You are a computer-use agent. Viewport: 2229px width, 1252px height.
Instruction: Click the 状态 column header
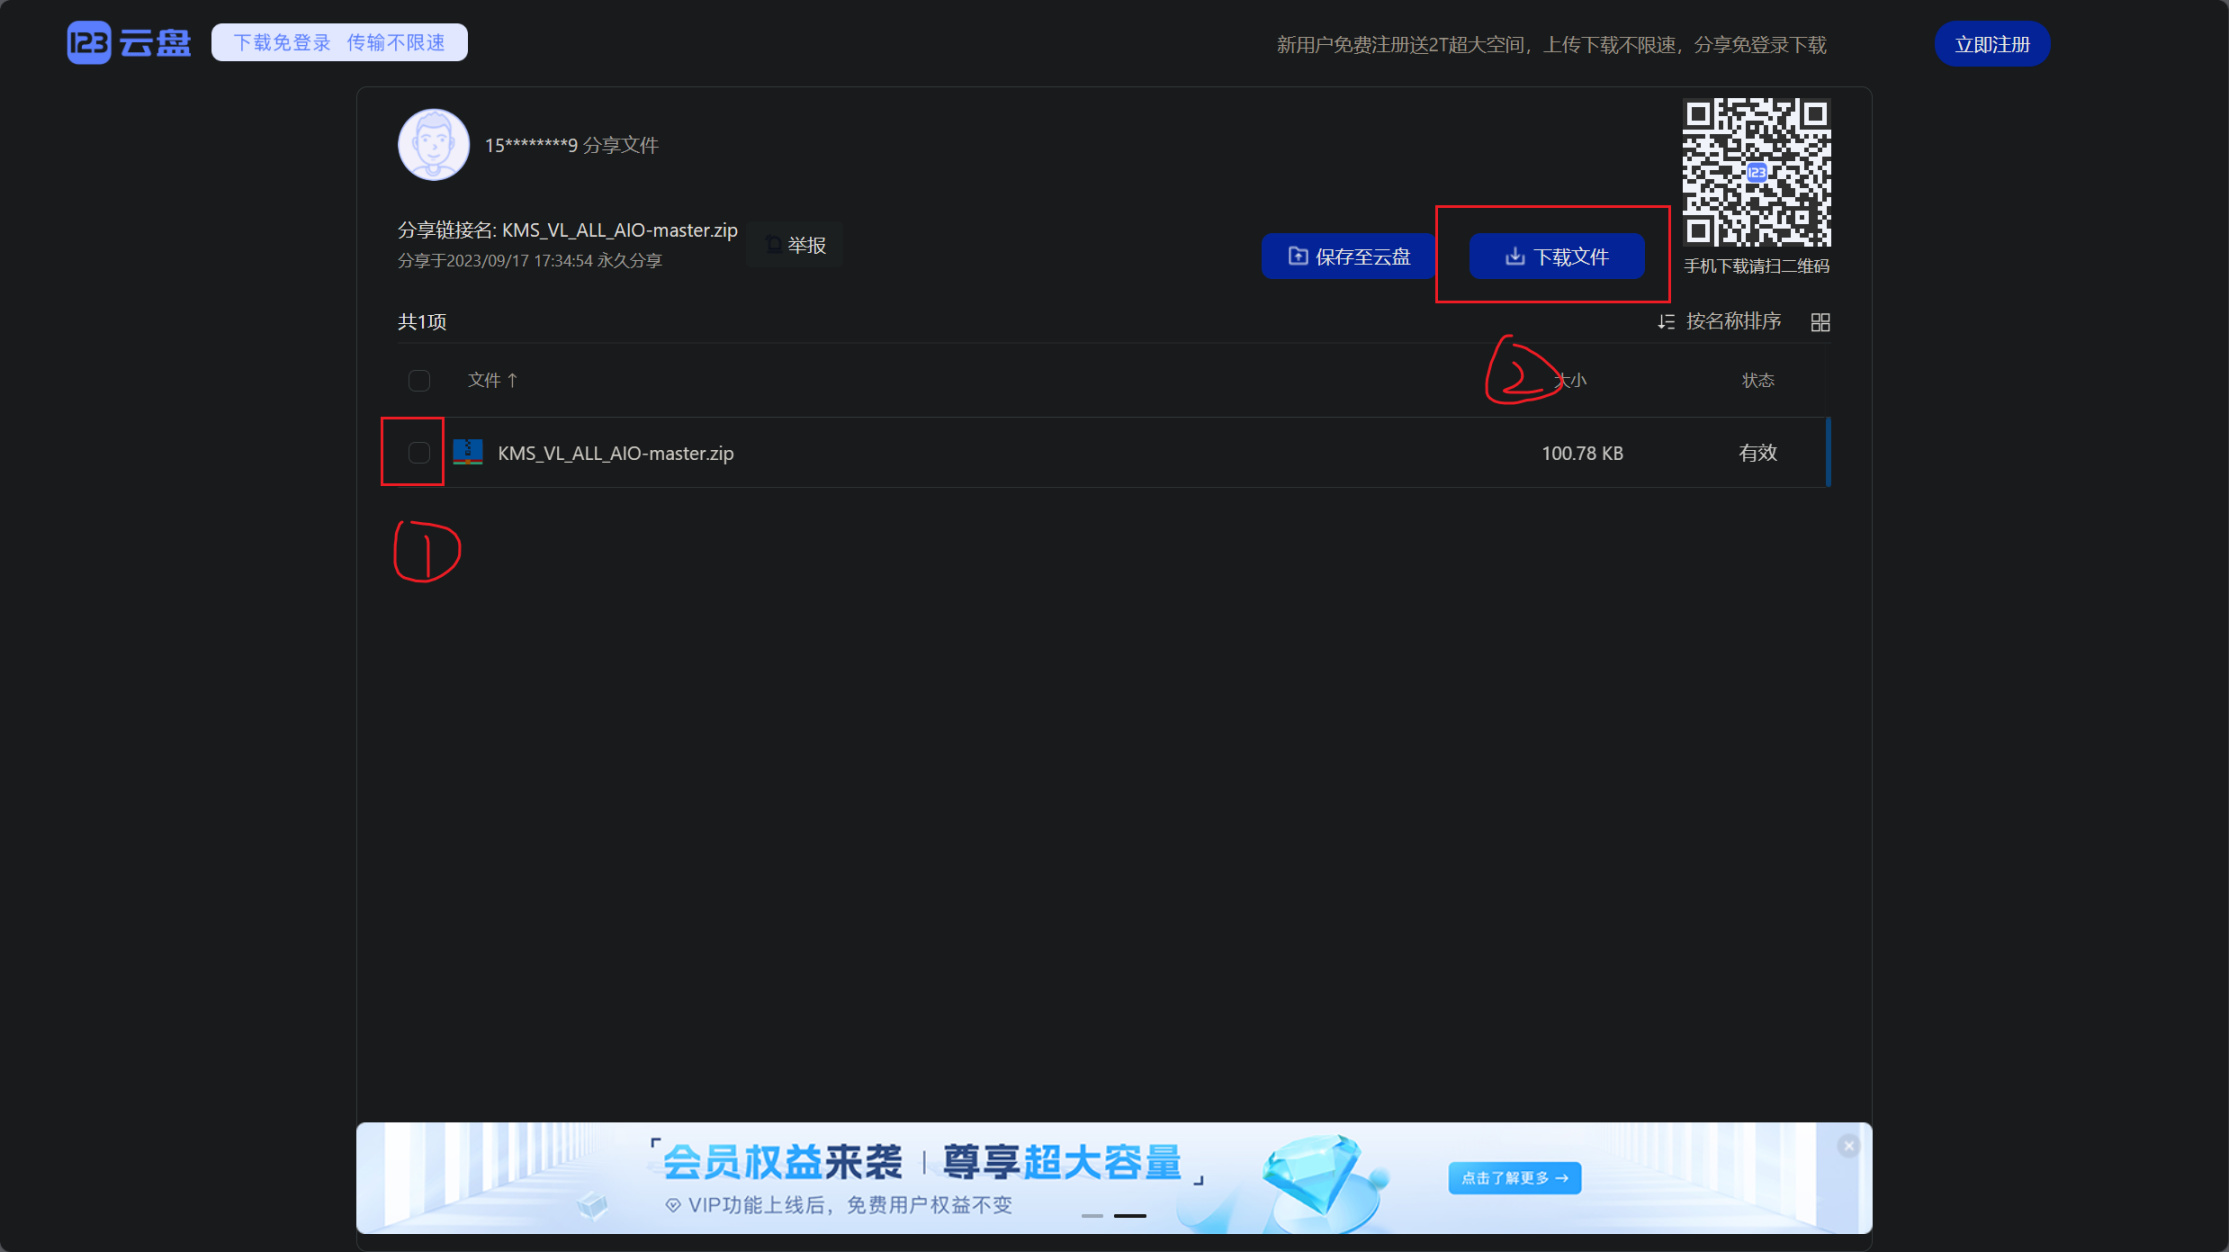point(1757,380)
